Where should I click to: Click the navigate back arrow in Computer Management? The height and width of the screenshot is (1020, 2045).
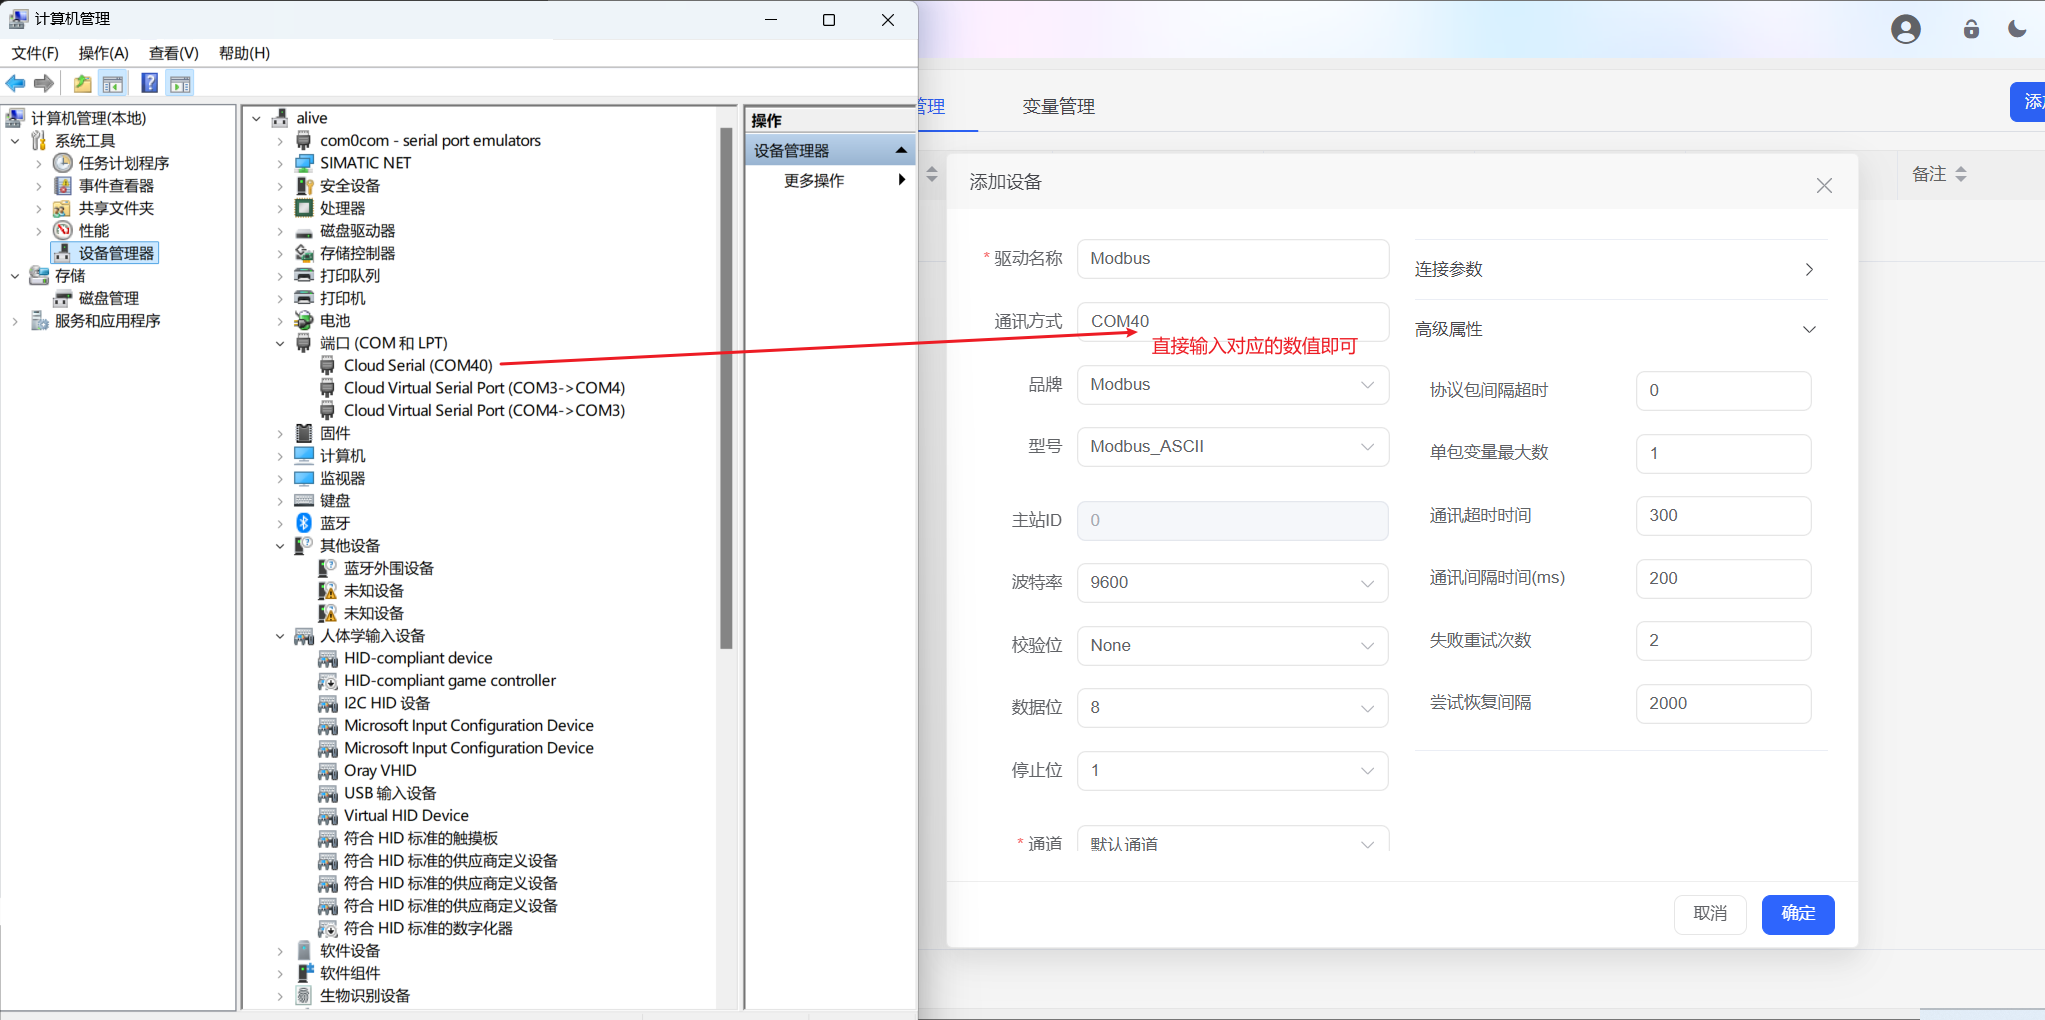click(x=15, y=83)
